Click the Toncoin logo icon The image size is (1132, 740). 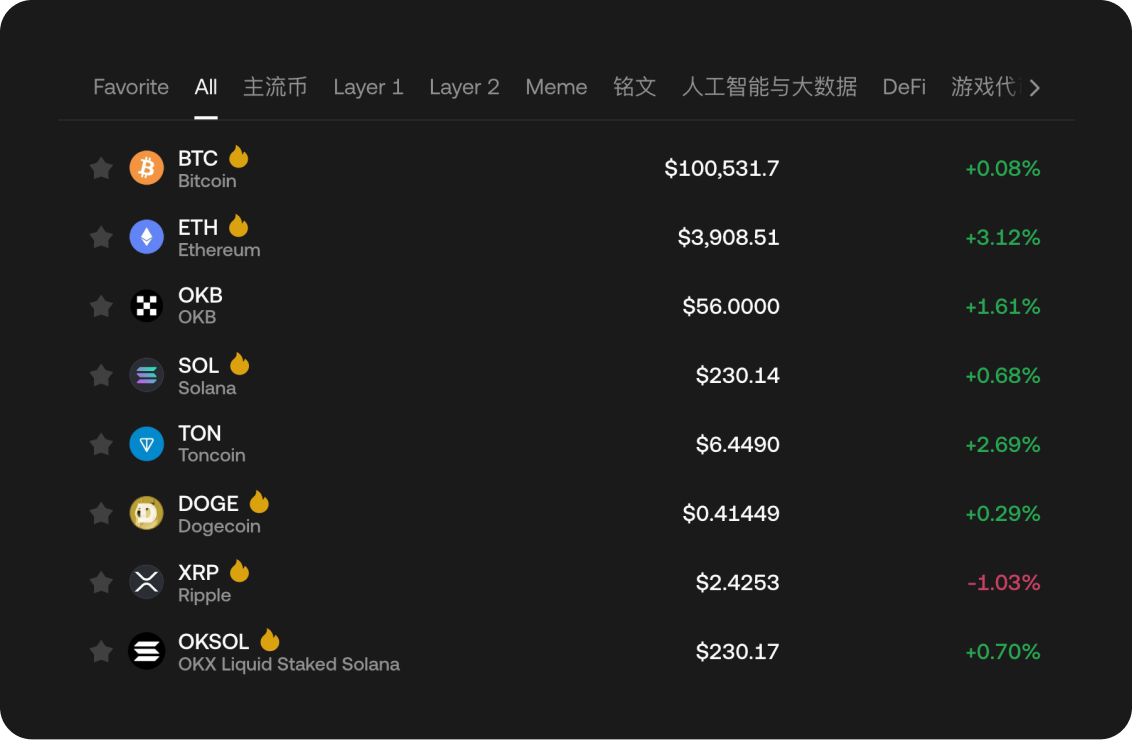point(146,444)
